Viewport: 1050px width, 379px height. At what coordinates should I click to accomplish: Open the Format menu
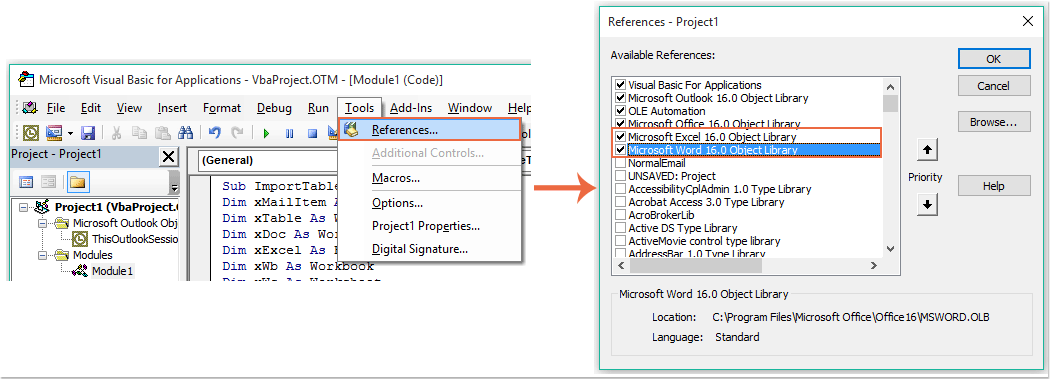click(222, 108)
